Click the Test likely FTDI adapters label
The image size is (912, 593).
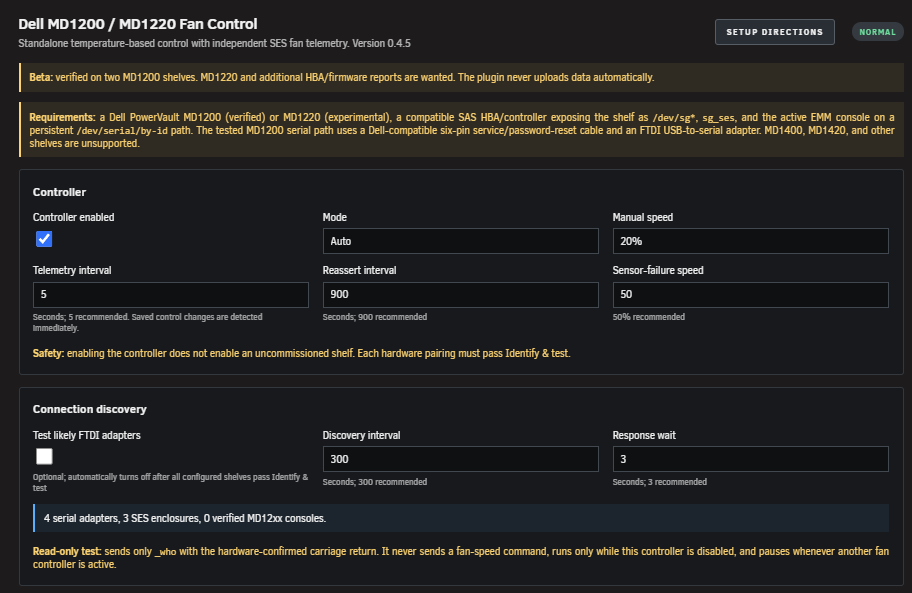pos(87,435)
